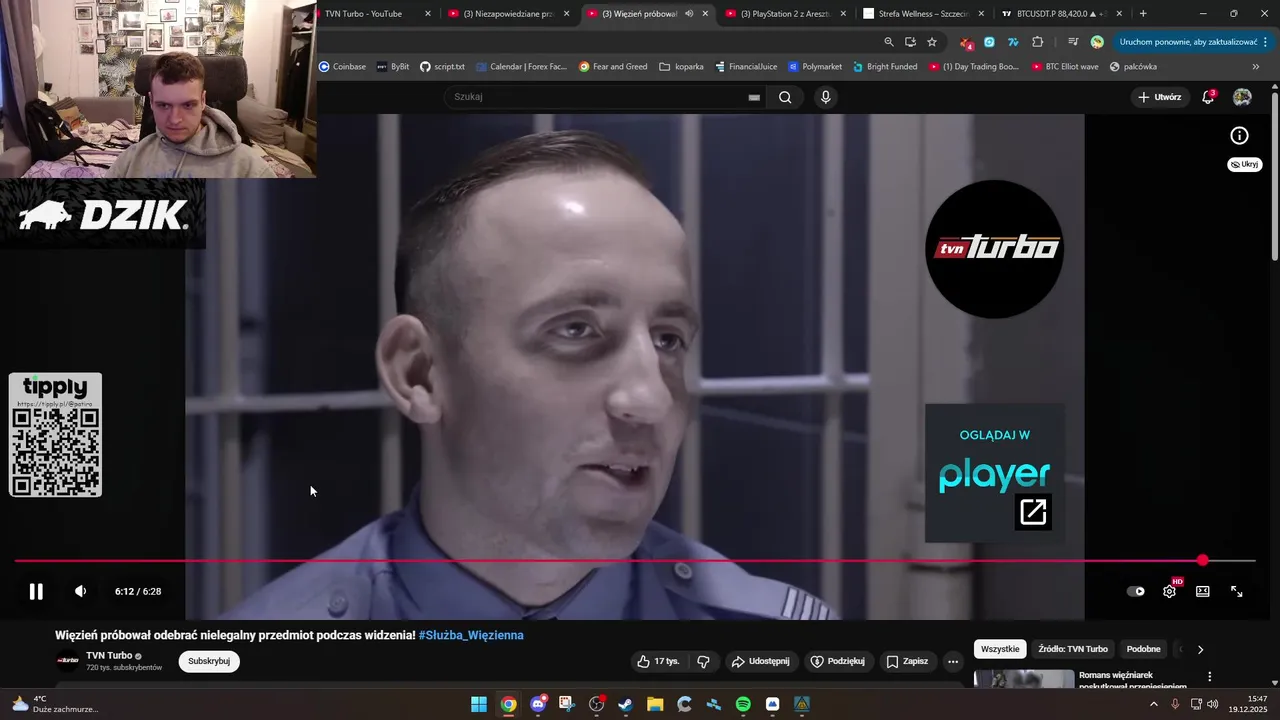The height and width of the screenshot is (720, 1280).
Task: Open File Explorer from the taskbar
Action: (655, 704)
